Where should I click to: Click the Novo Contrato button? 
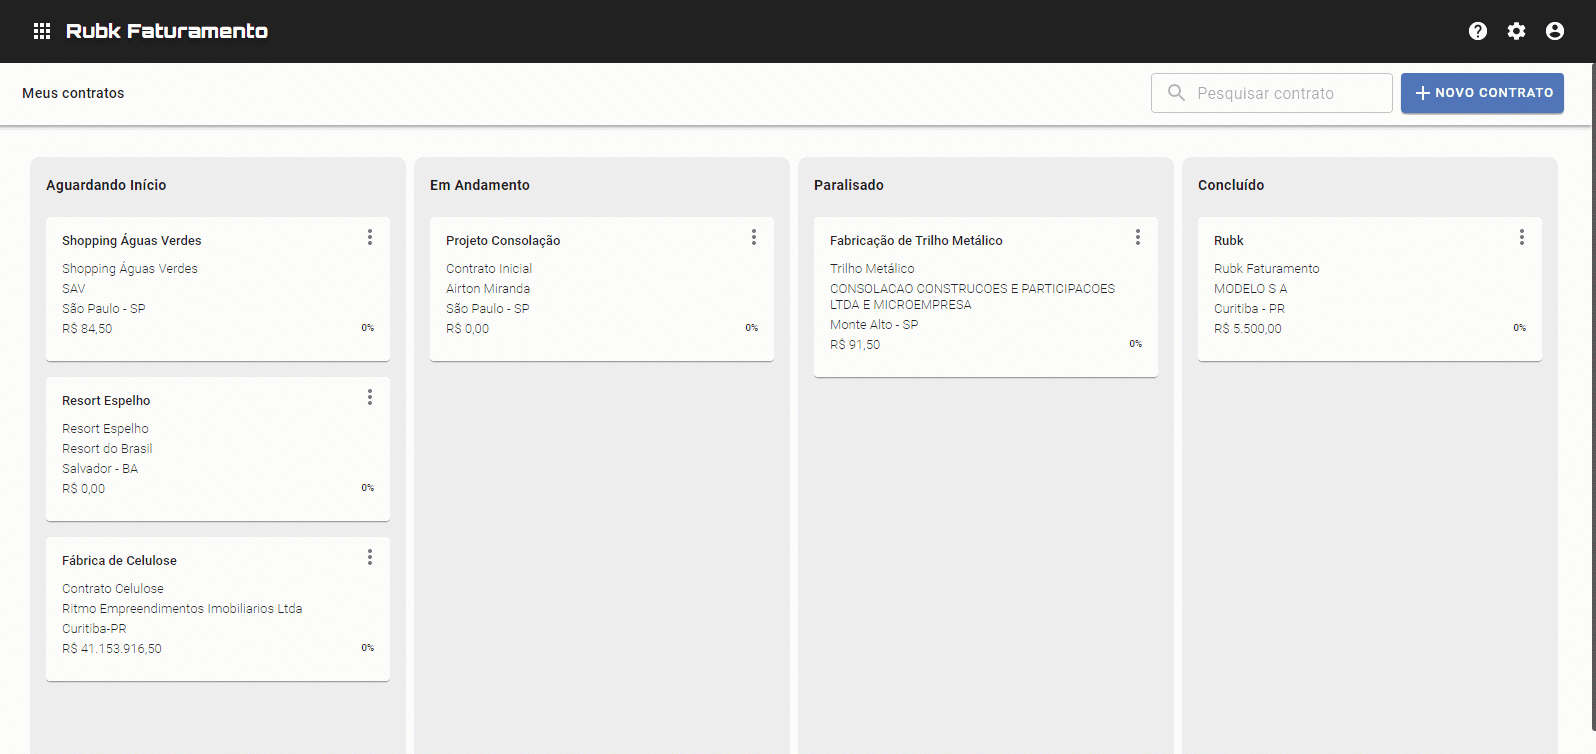[1482, 93]
